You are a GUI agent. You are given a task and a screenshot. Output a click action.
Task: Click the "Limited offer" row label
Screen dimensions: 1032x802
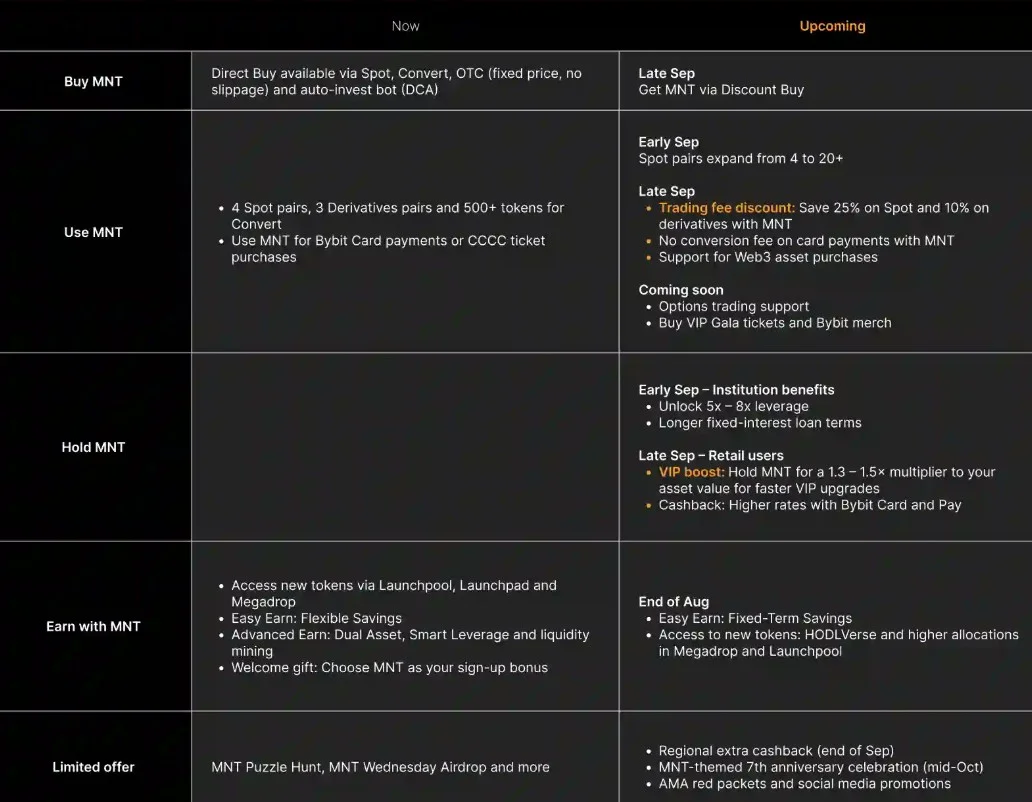(94, 767)
